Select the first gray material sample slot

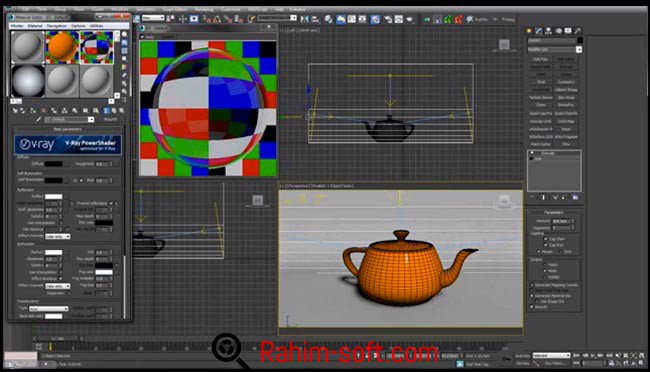pos(27,47)
